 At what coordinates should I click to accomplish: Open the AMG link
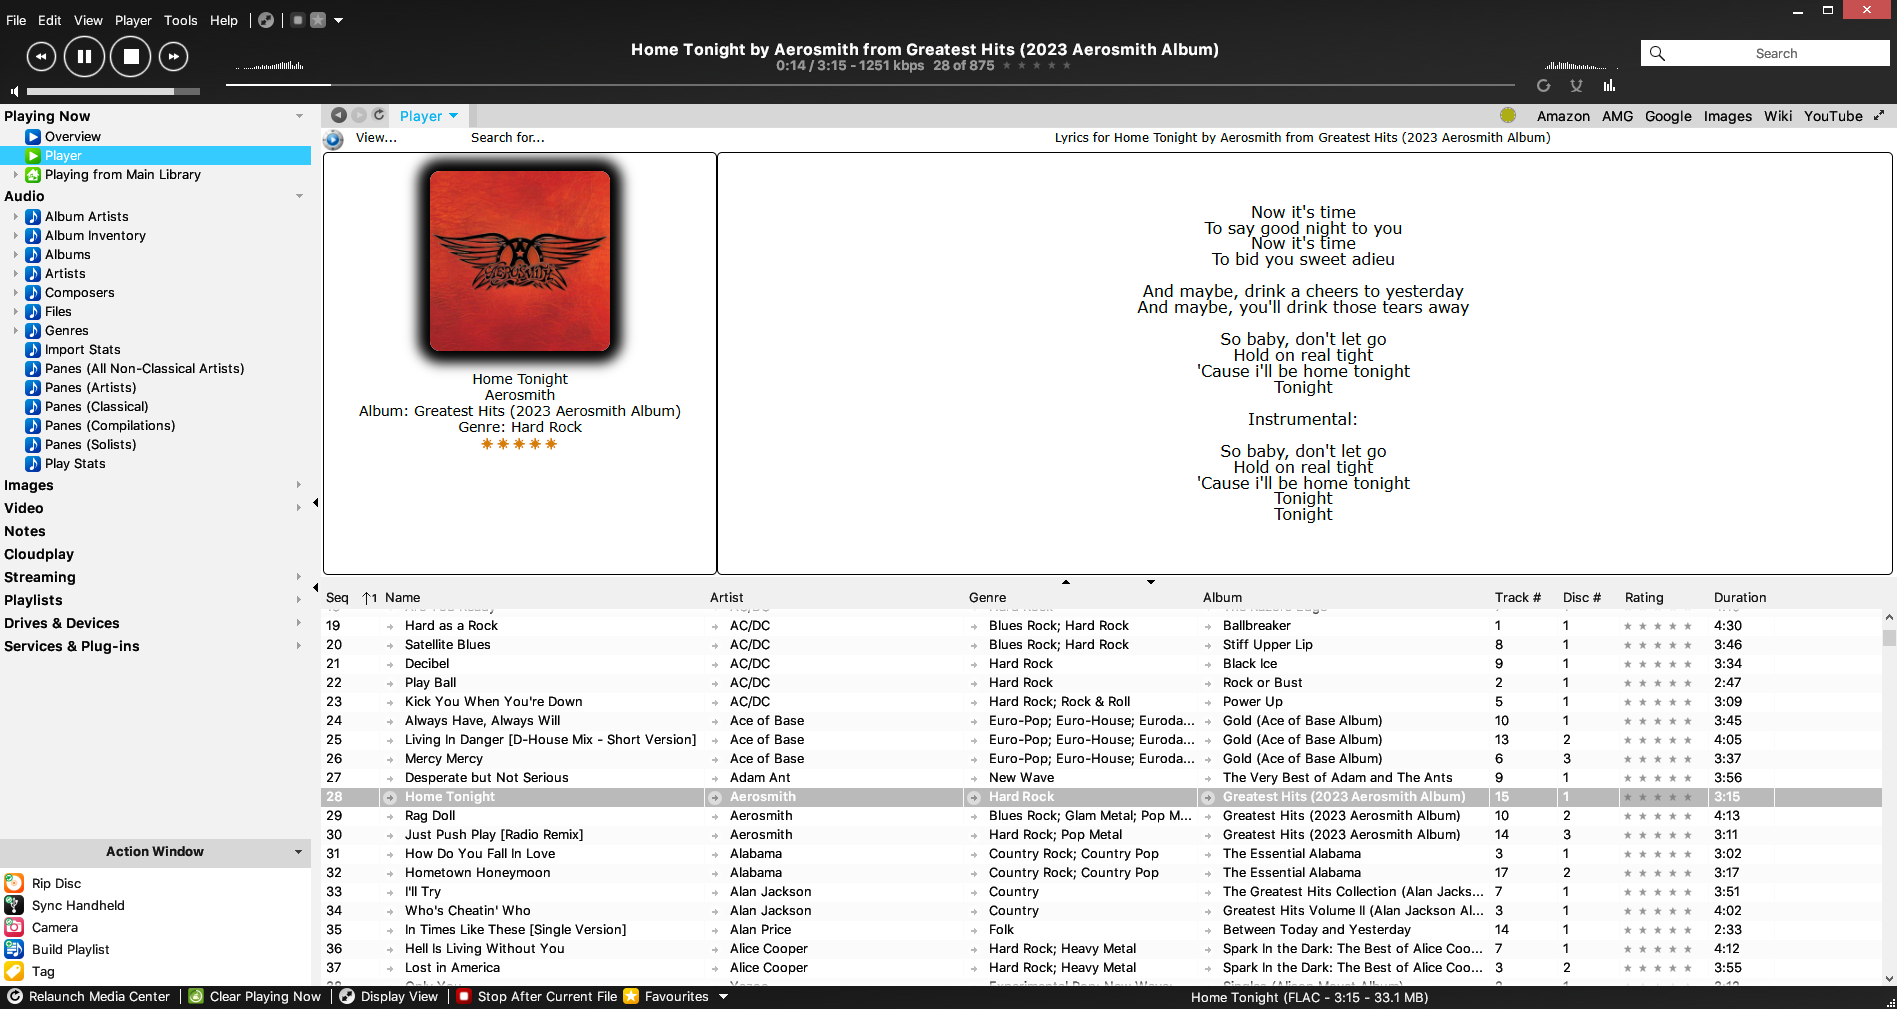[x=1617, y=116]
